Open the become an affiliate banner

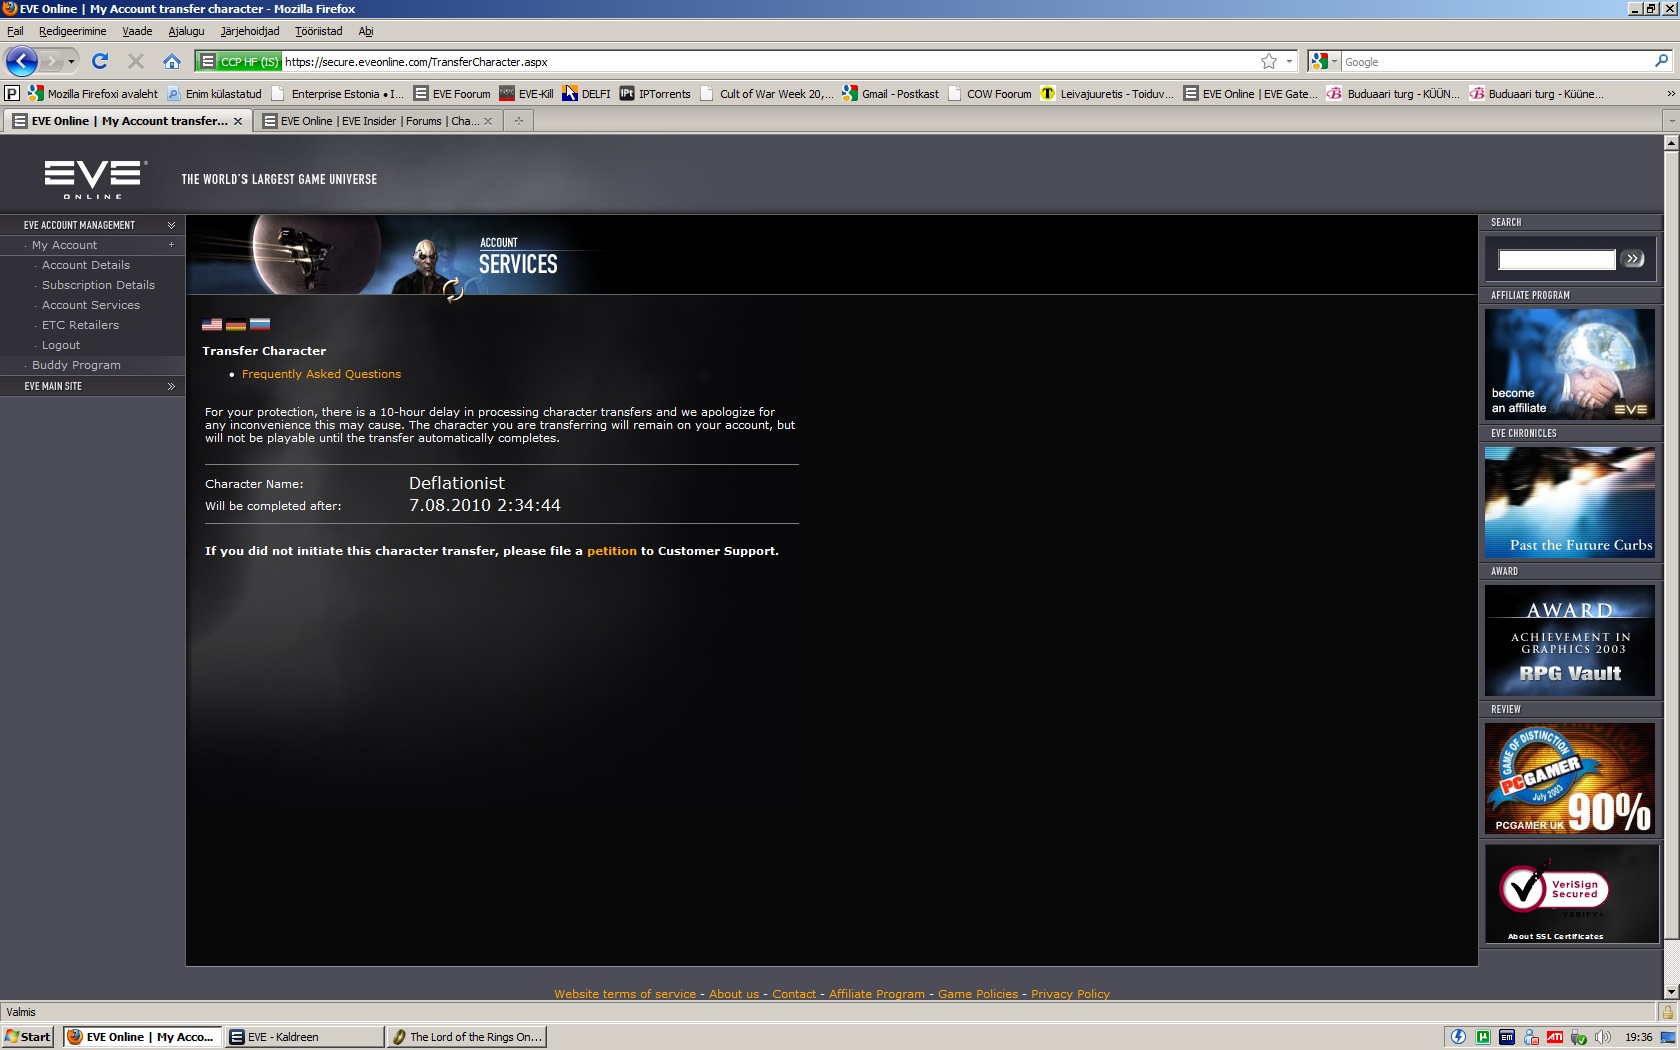click(1570, 363)
